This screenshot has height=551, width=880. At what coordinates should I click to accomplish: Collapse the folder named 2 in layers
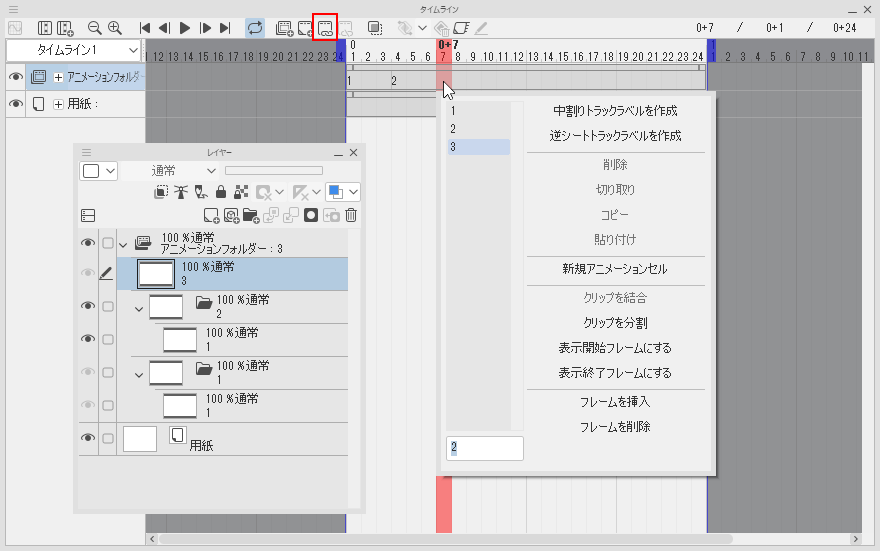139,309
